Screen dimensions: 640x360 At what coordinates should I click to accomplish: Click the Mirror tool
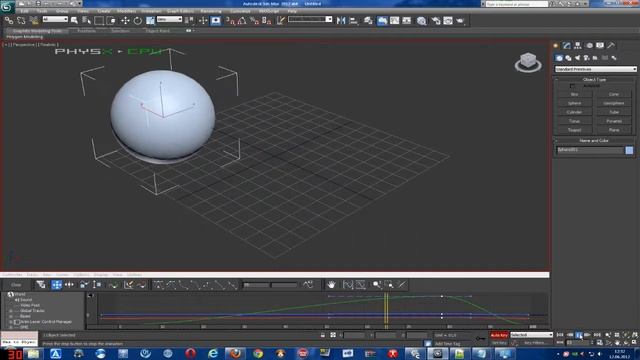pos(341,20)
